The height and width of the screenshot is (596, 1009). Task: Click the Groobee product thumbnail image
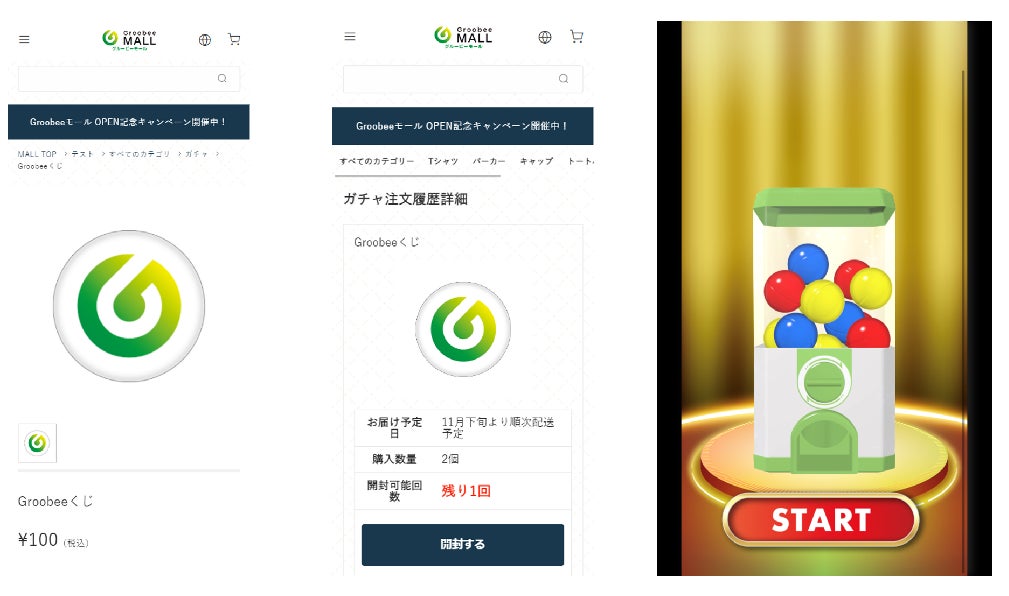click(x=37, y=443)
